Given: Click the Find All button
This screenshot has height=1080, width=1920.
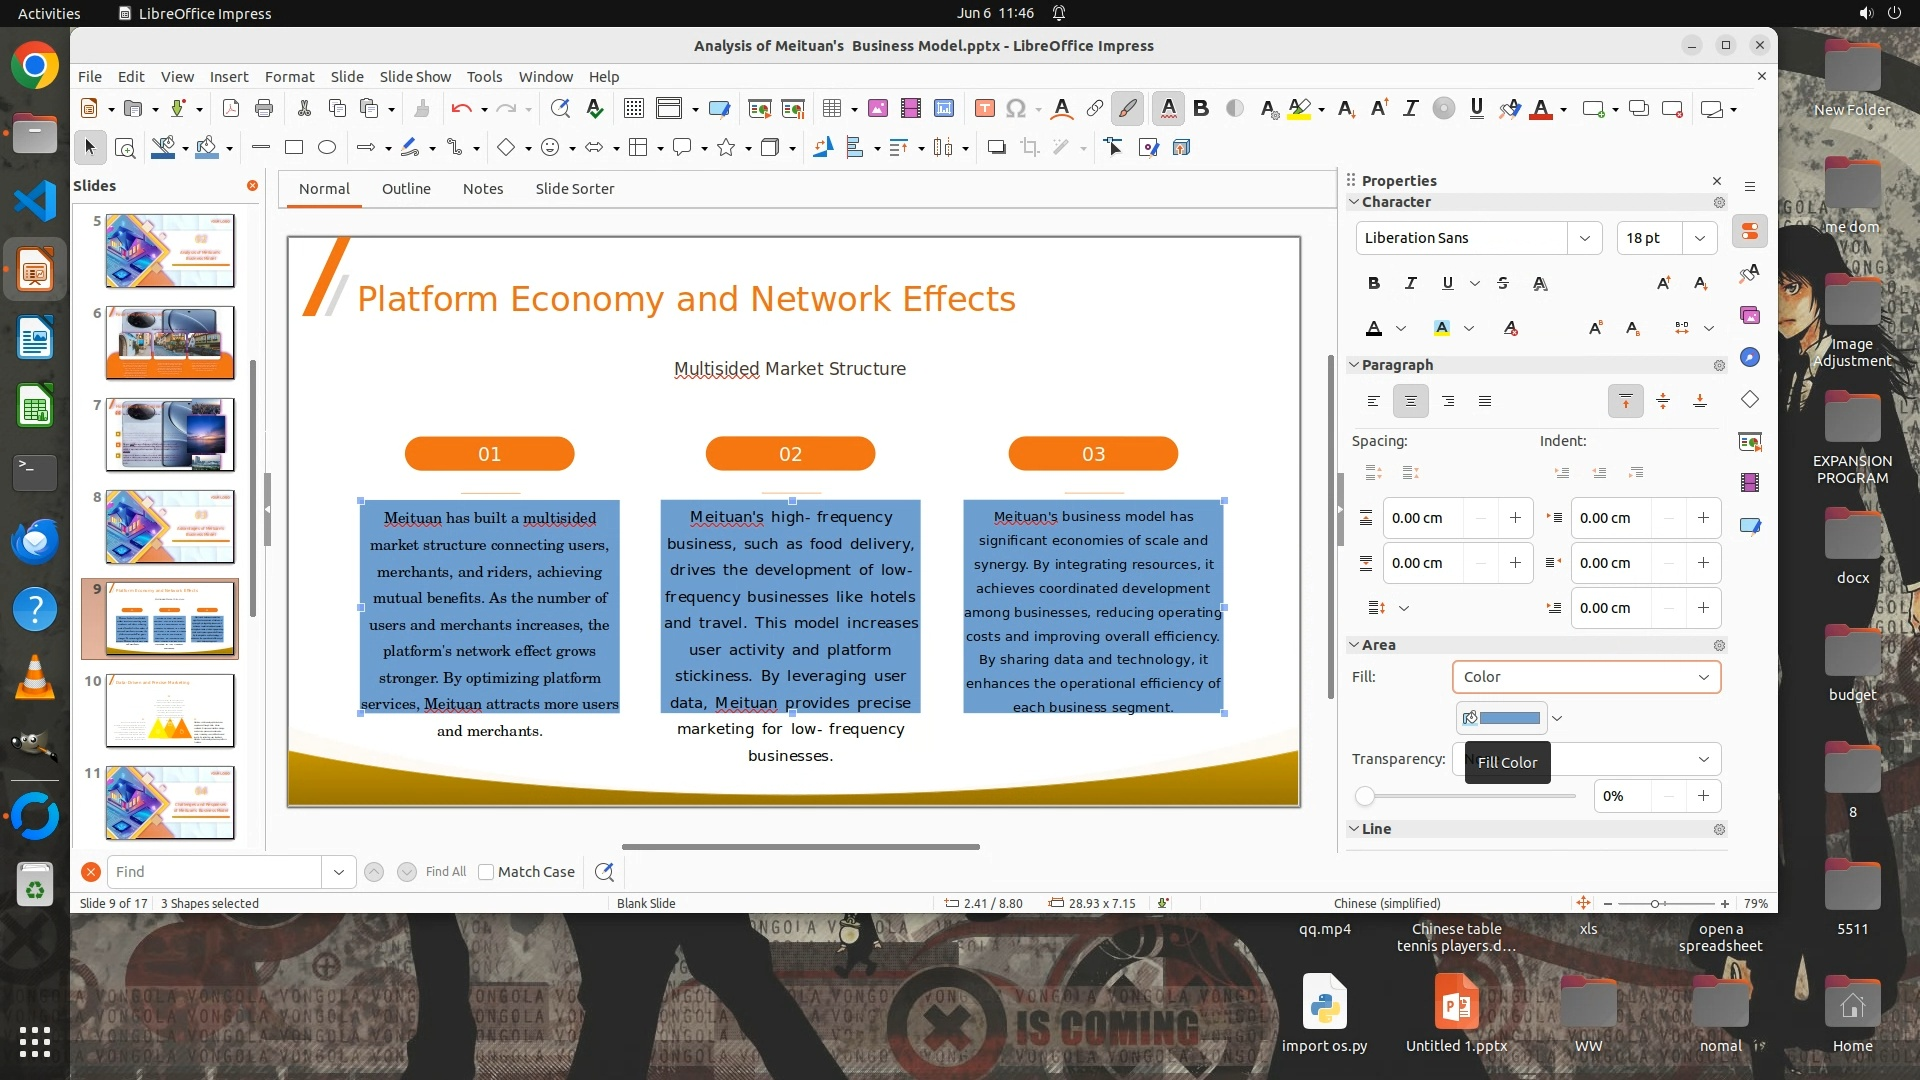Looking at the screenshot, I should click(445, 872).
